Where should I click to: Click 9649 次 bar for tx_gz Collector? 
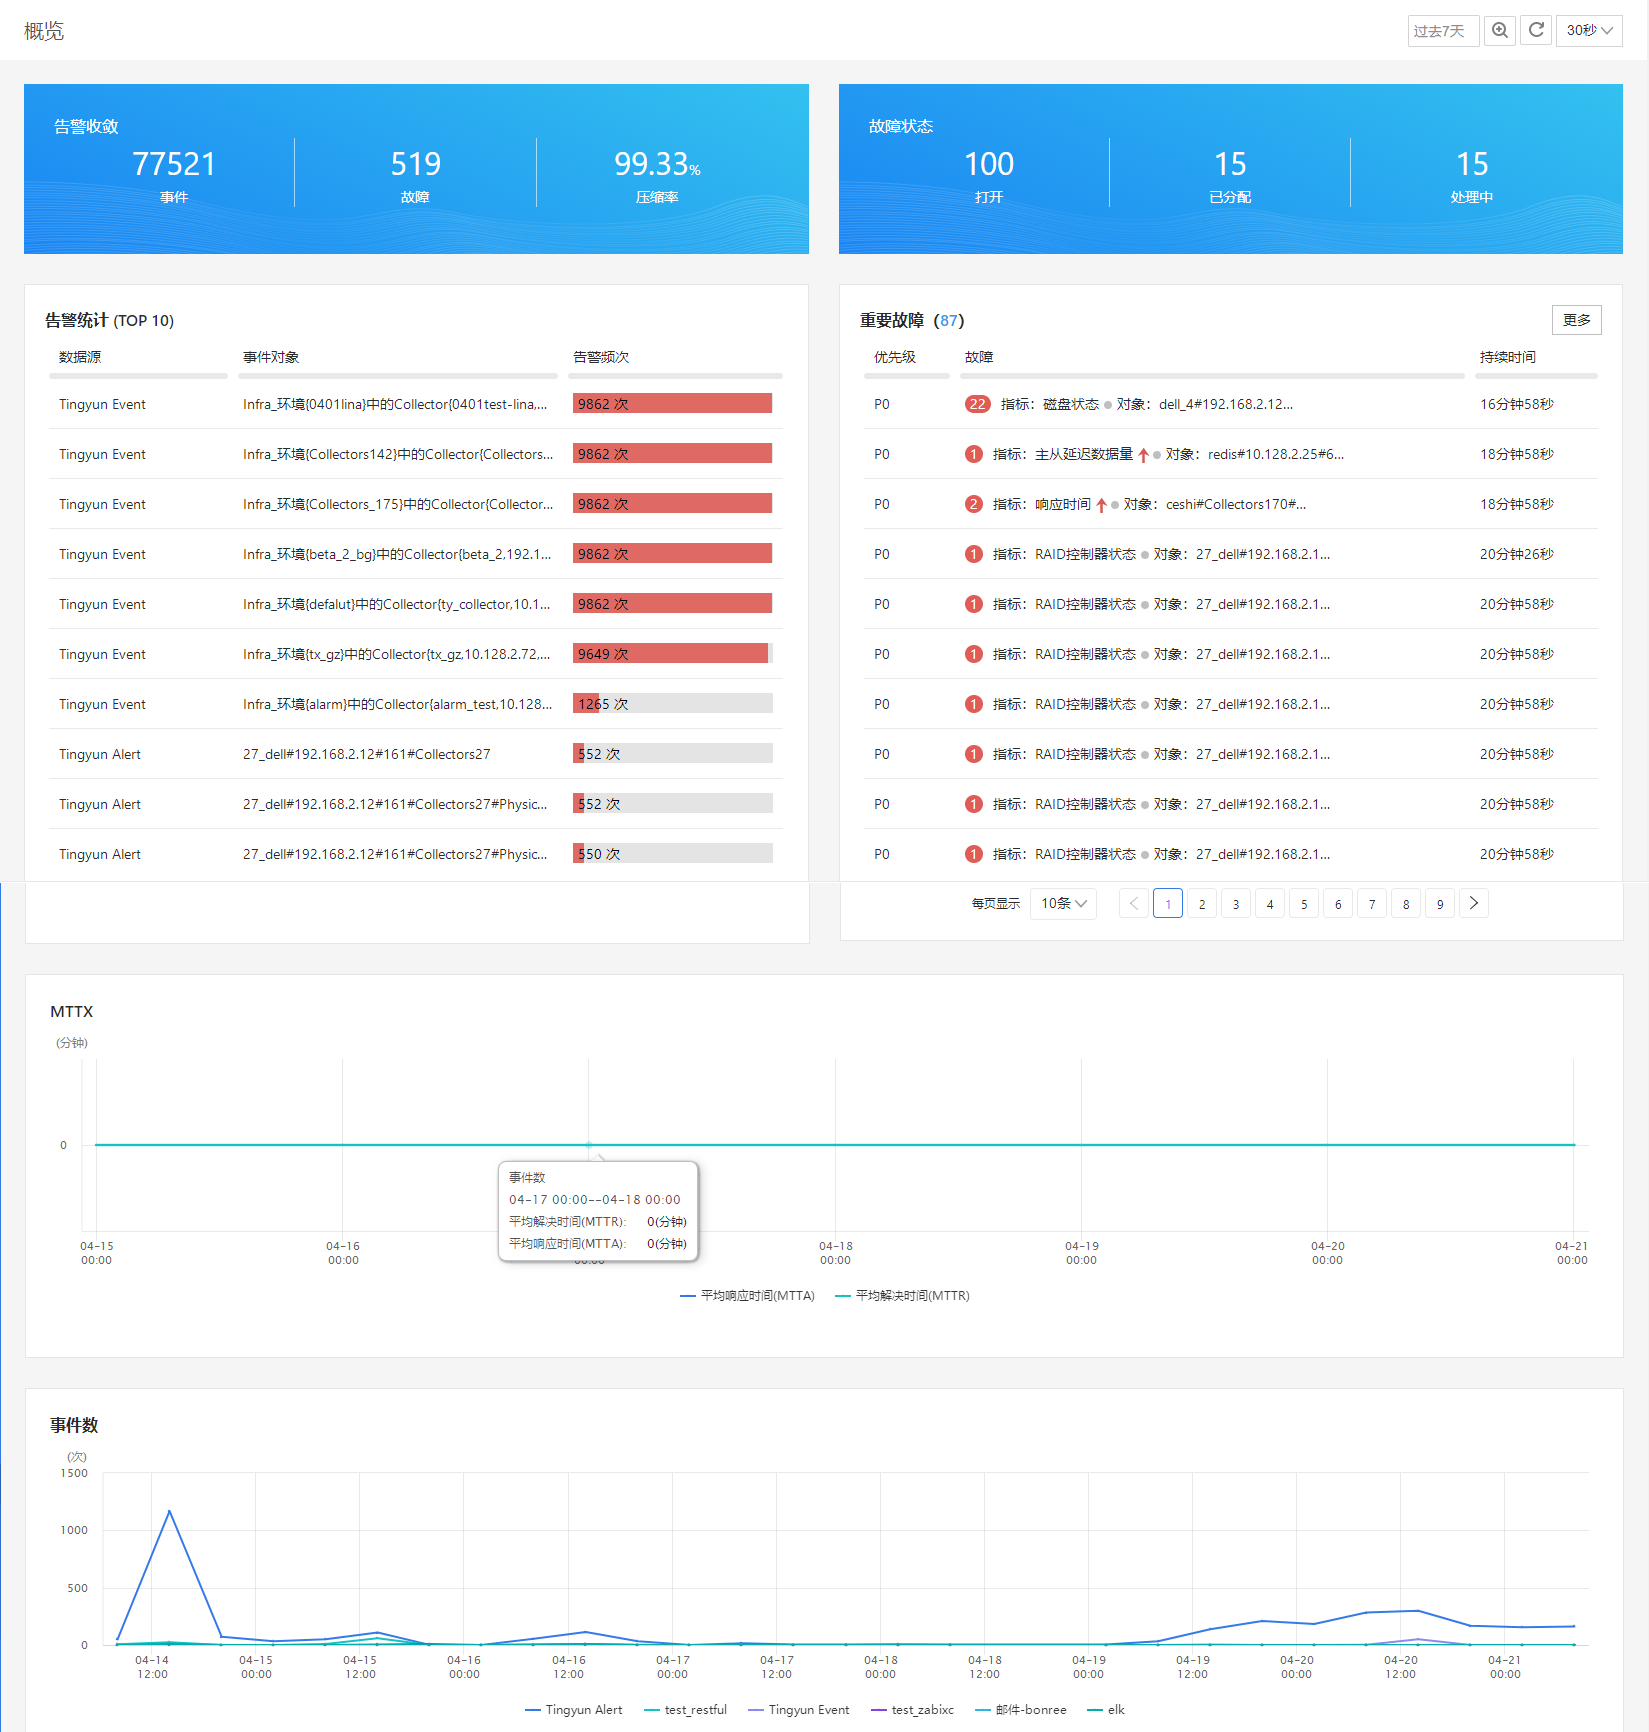coord(672,654)
